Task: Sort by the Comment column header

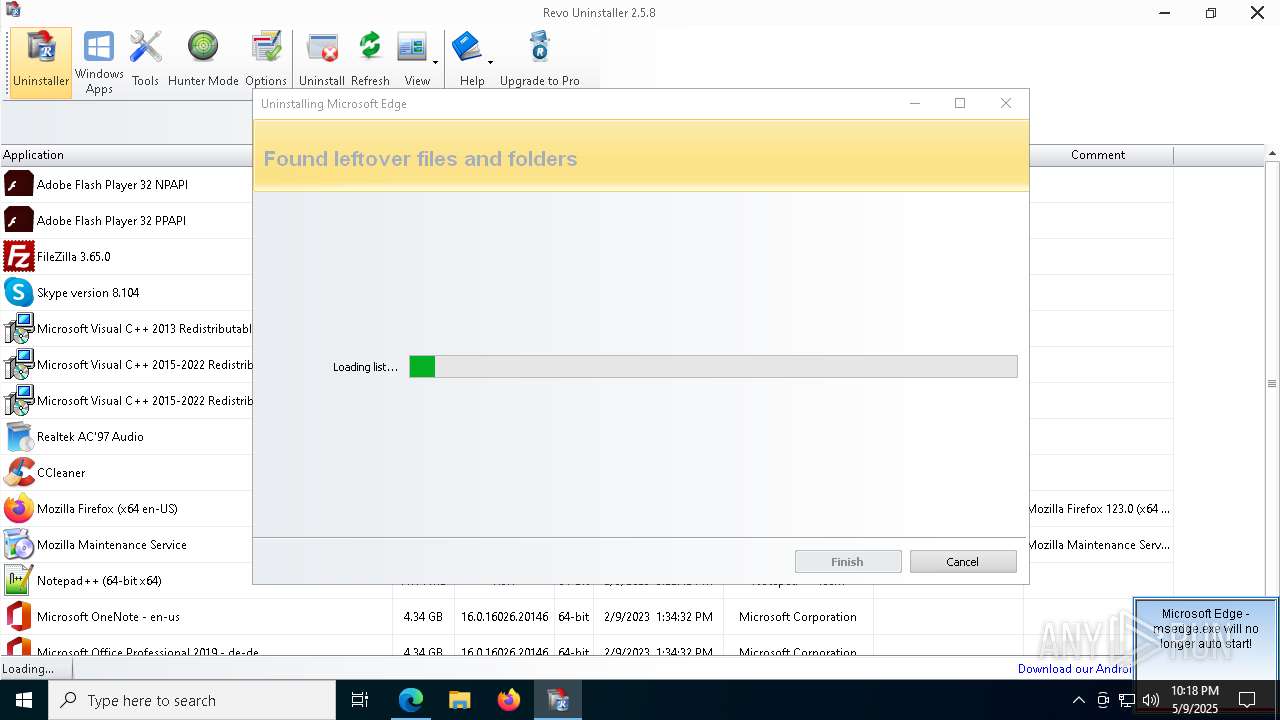Action: (1098, 155)
